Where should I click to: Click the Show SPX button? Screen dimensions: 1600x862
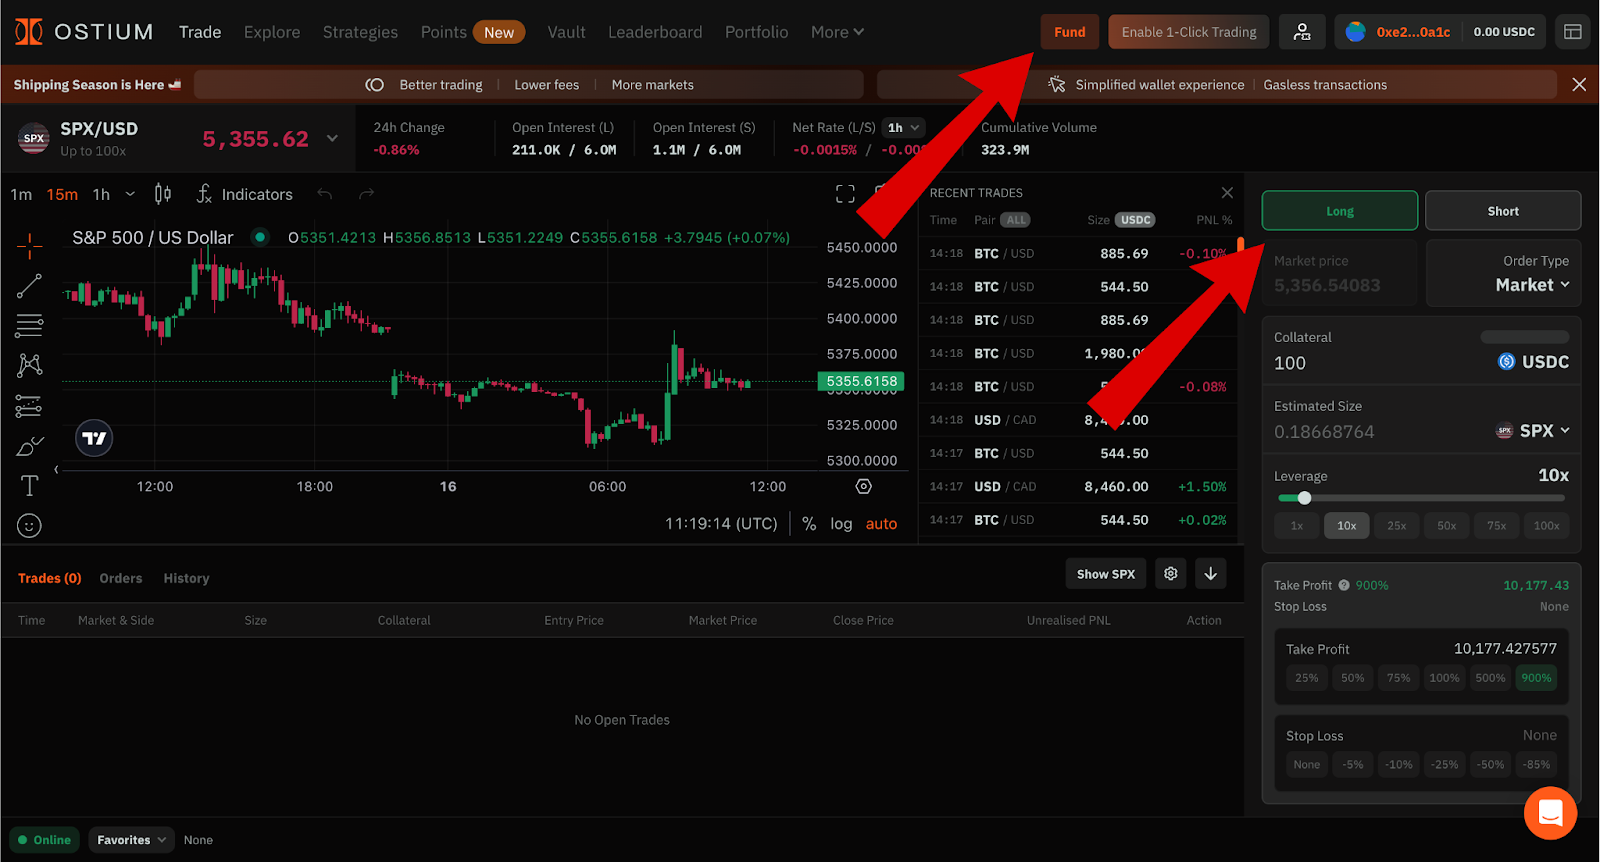tap(1106, 574)
